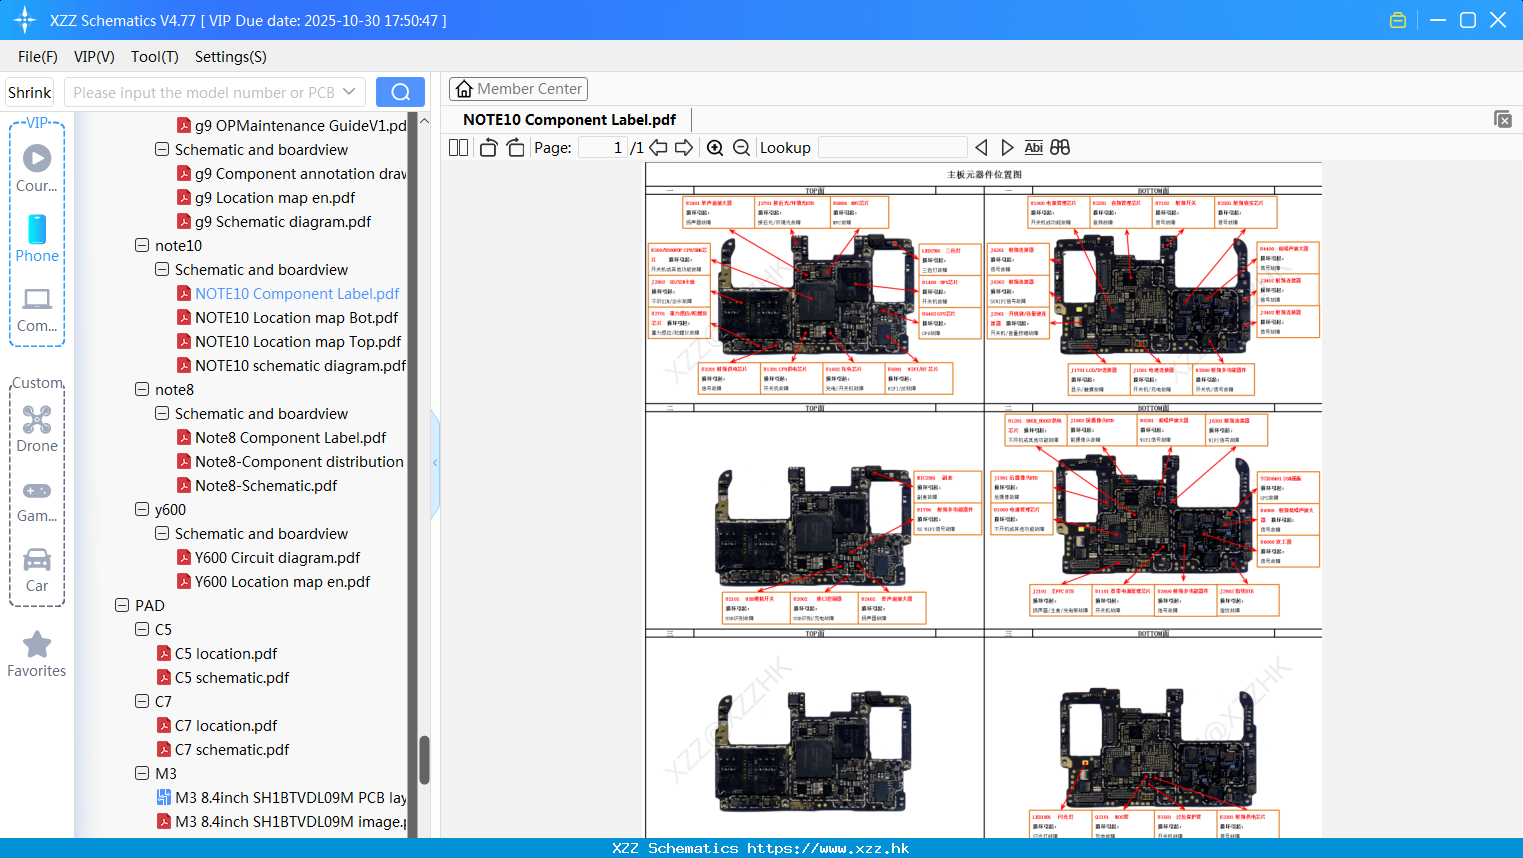
Task: Collapse the note10 folder
Action: click(142, 245)
